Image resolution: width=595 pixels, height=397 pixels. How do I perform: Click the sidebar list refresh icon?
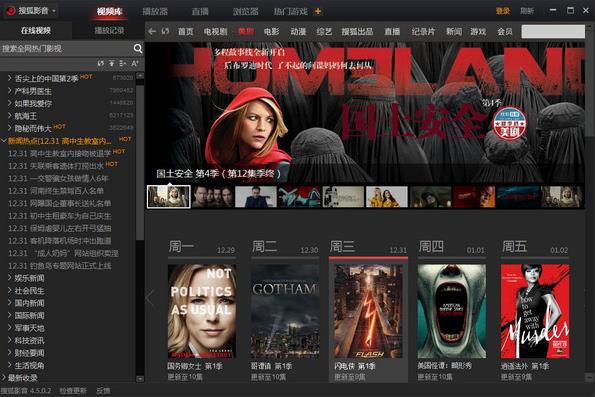[x=100, y=63]
